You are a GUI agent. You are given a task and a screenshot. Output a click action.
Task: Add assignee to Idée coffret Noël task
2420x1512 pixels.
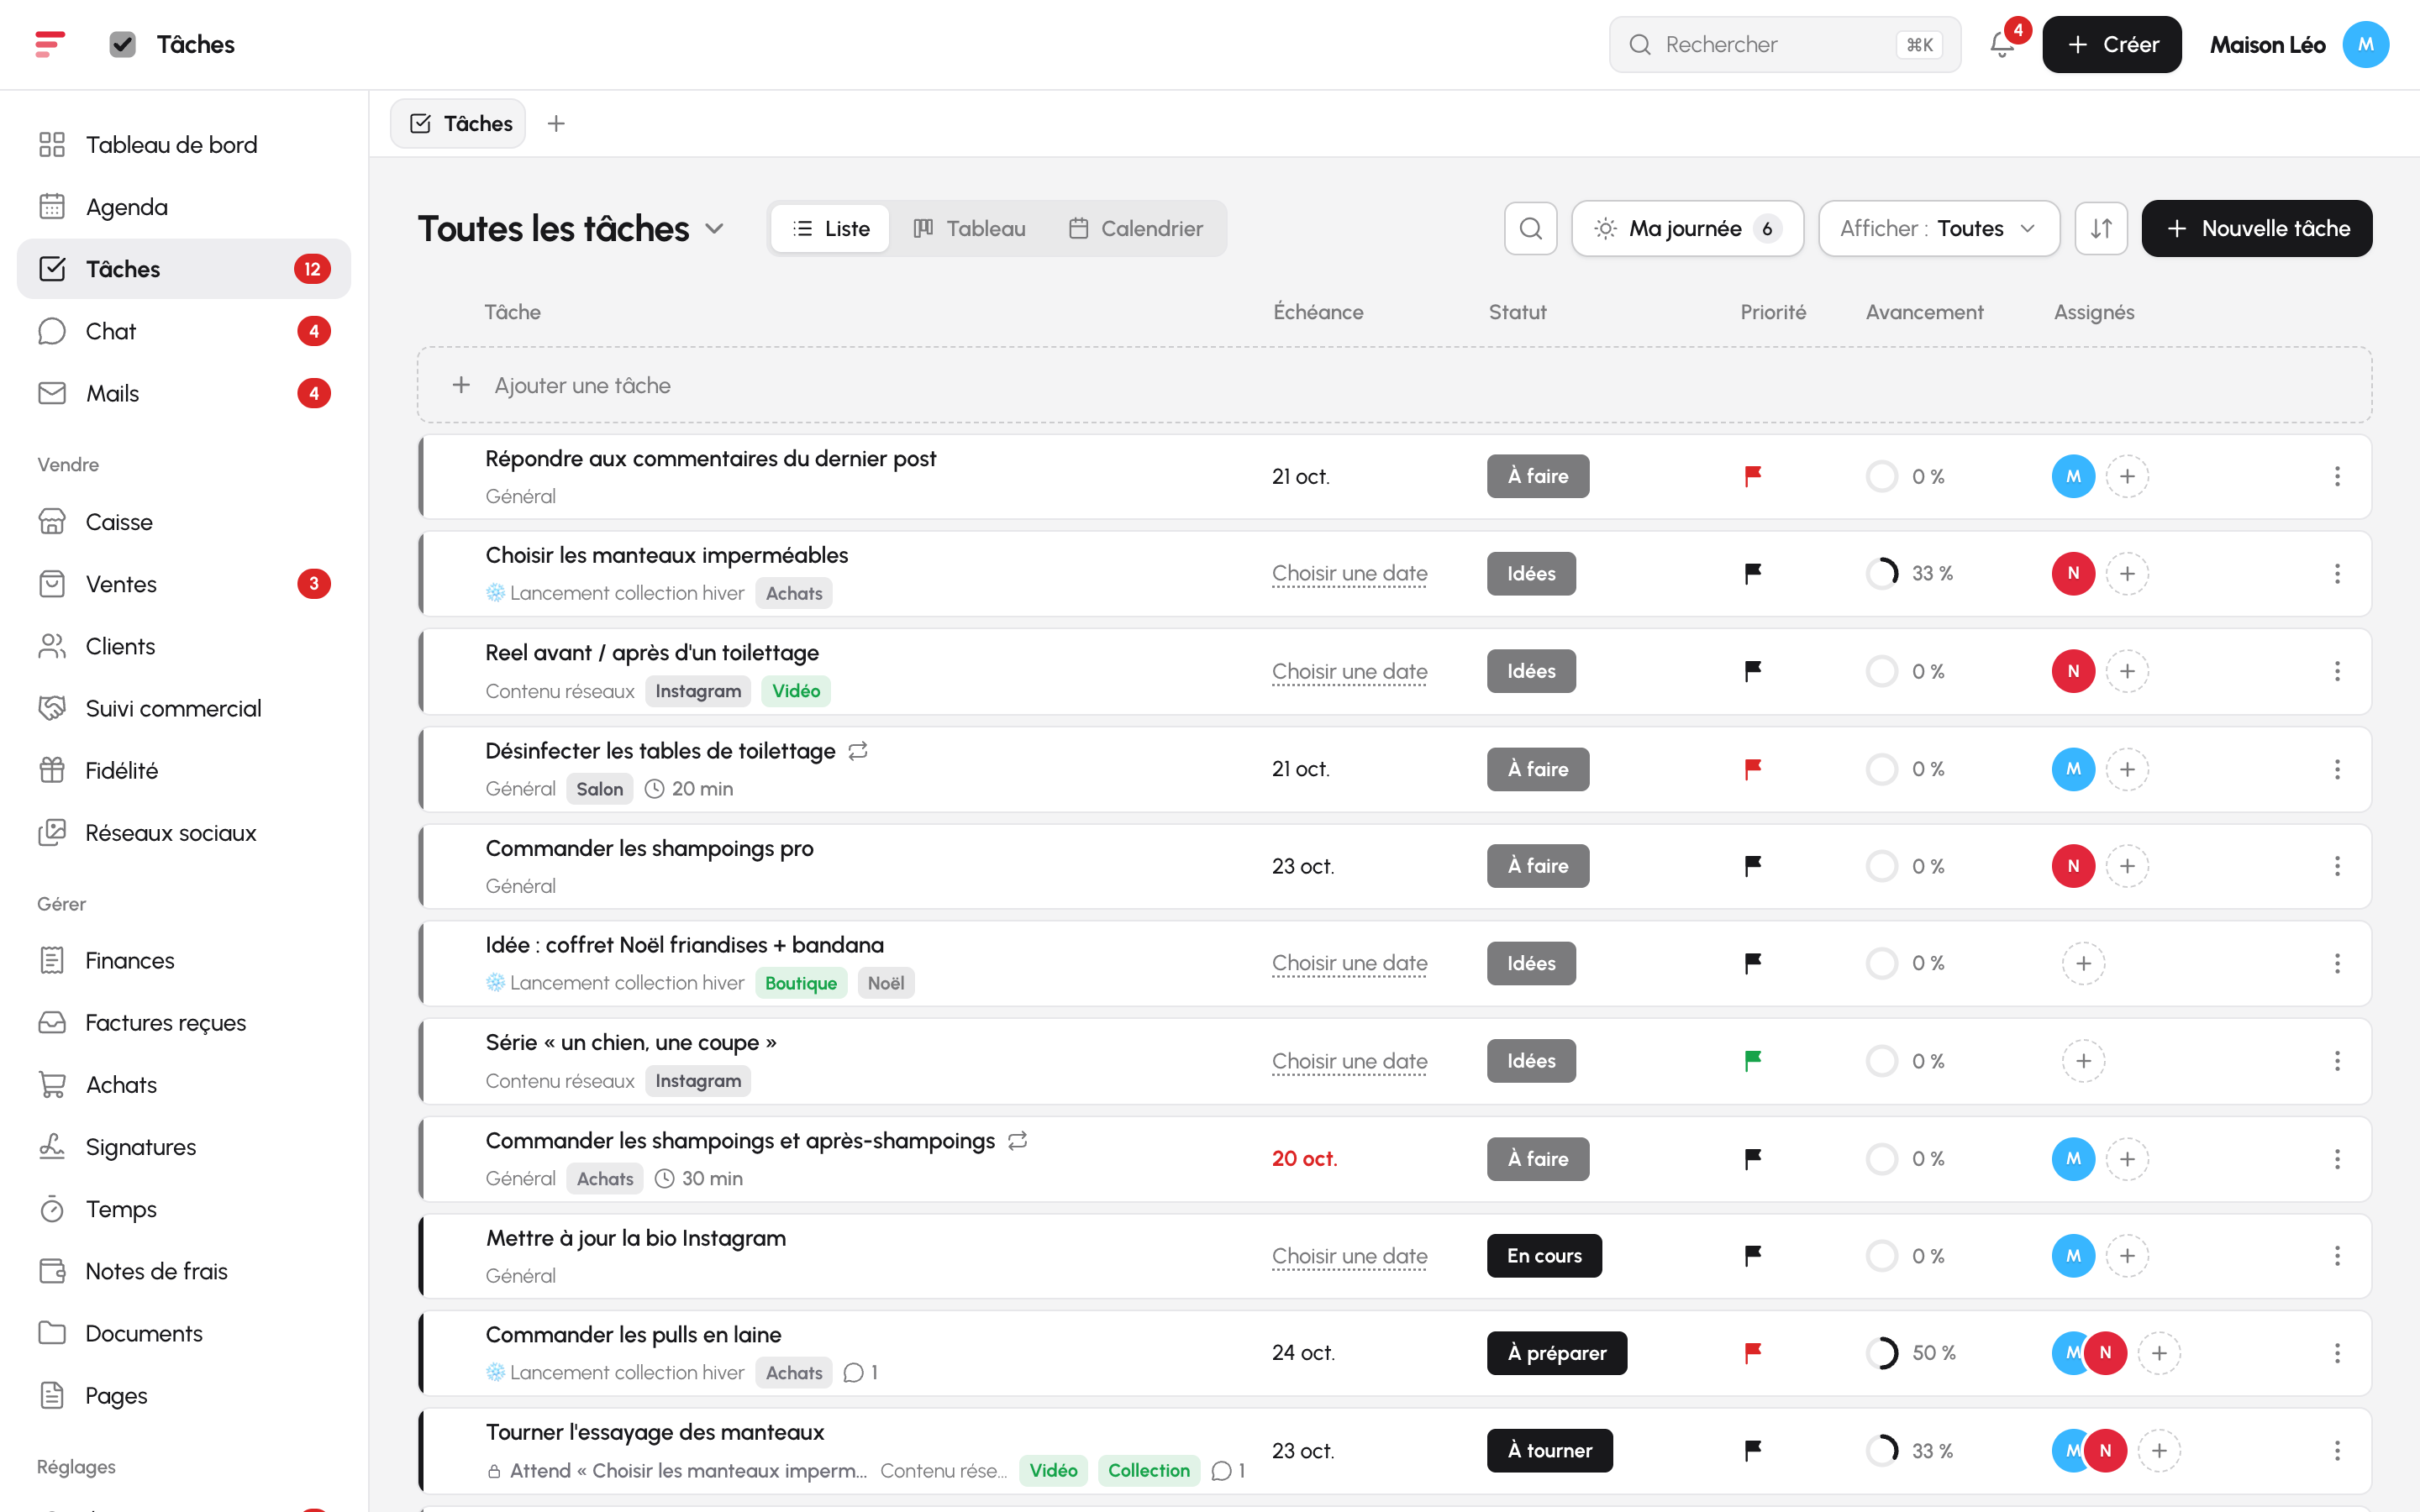[x=2083, y=963]
